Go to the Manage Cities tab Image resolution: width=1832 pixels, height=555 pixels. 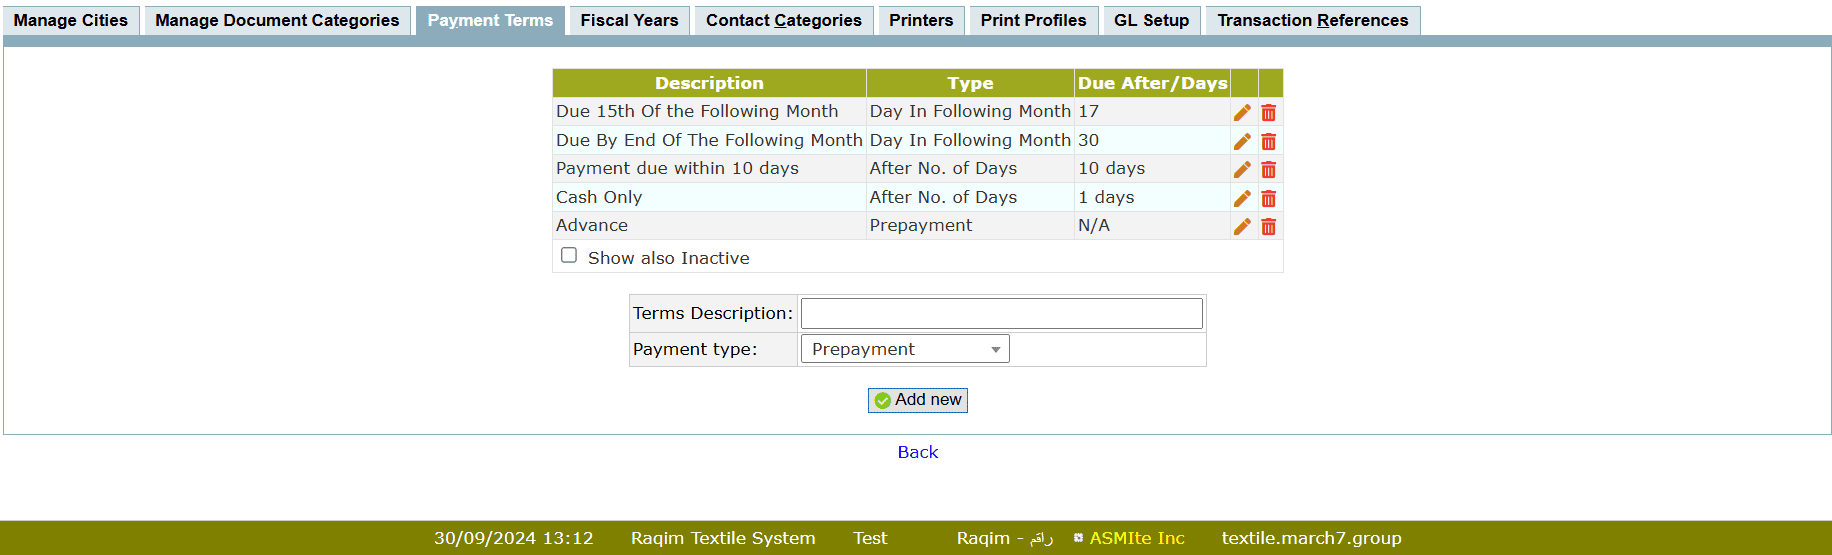click(x=71, y=20)
